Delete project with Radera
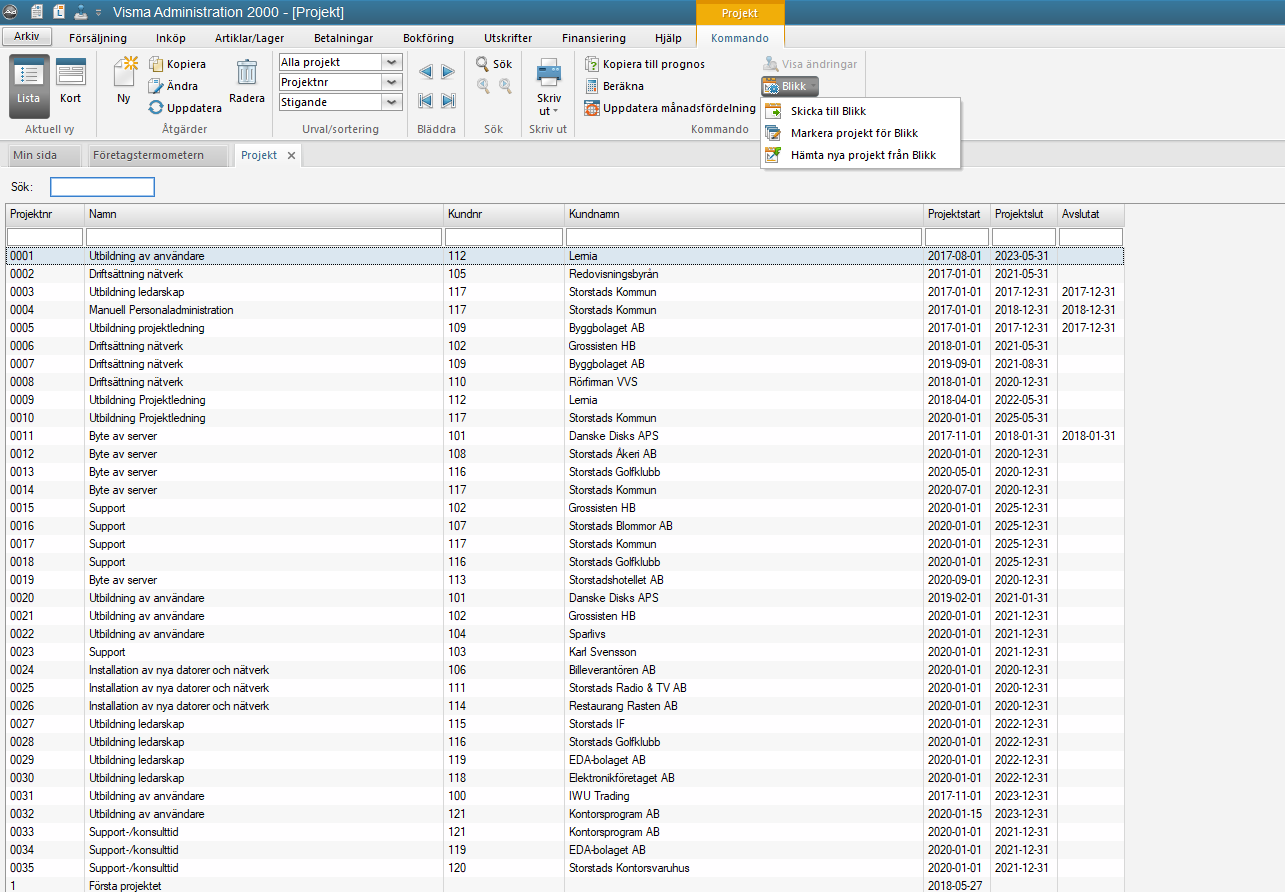Viewport: 1285px width, 892px height. coord(247,82)
